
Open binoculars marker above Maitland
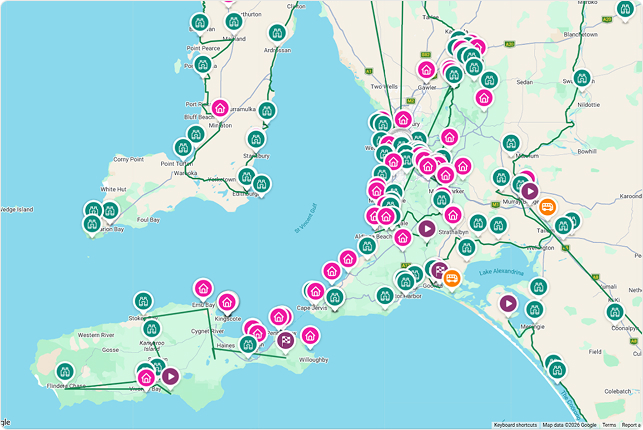(234, 22)
